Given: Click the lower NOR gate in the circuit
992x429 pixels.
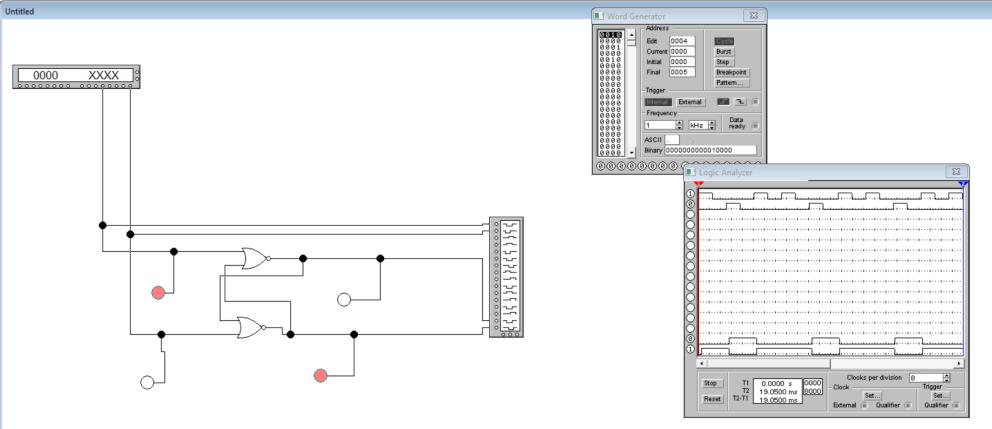Looking at the screenshot, I should [251, 327].
